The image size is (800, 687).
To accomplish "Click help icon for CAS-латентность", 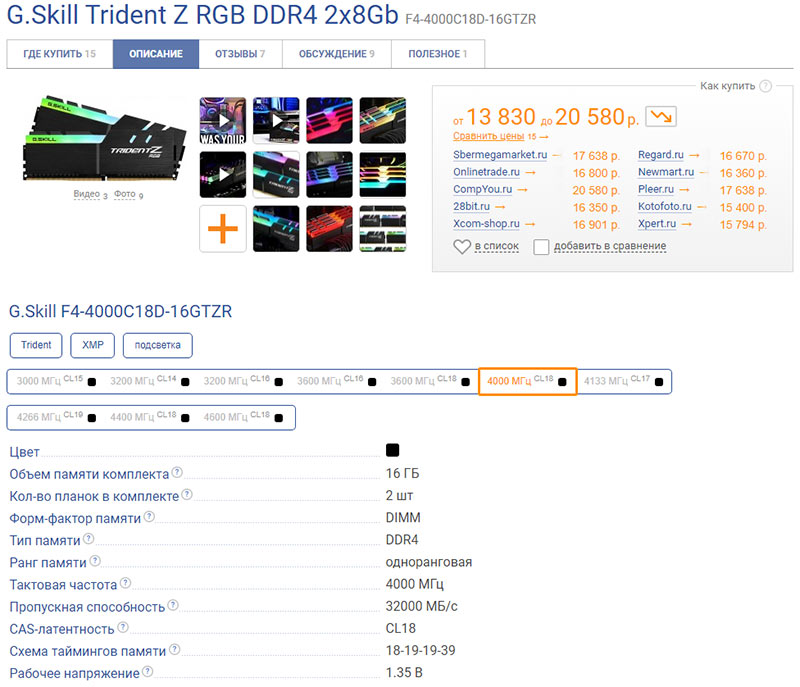I will coord(123,627).
